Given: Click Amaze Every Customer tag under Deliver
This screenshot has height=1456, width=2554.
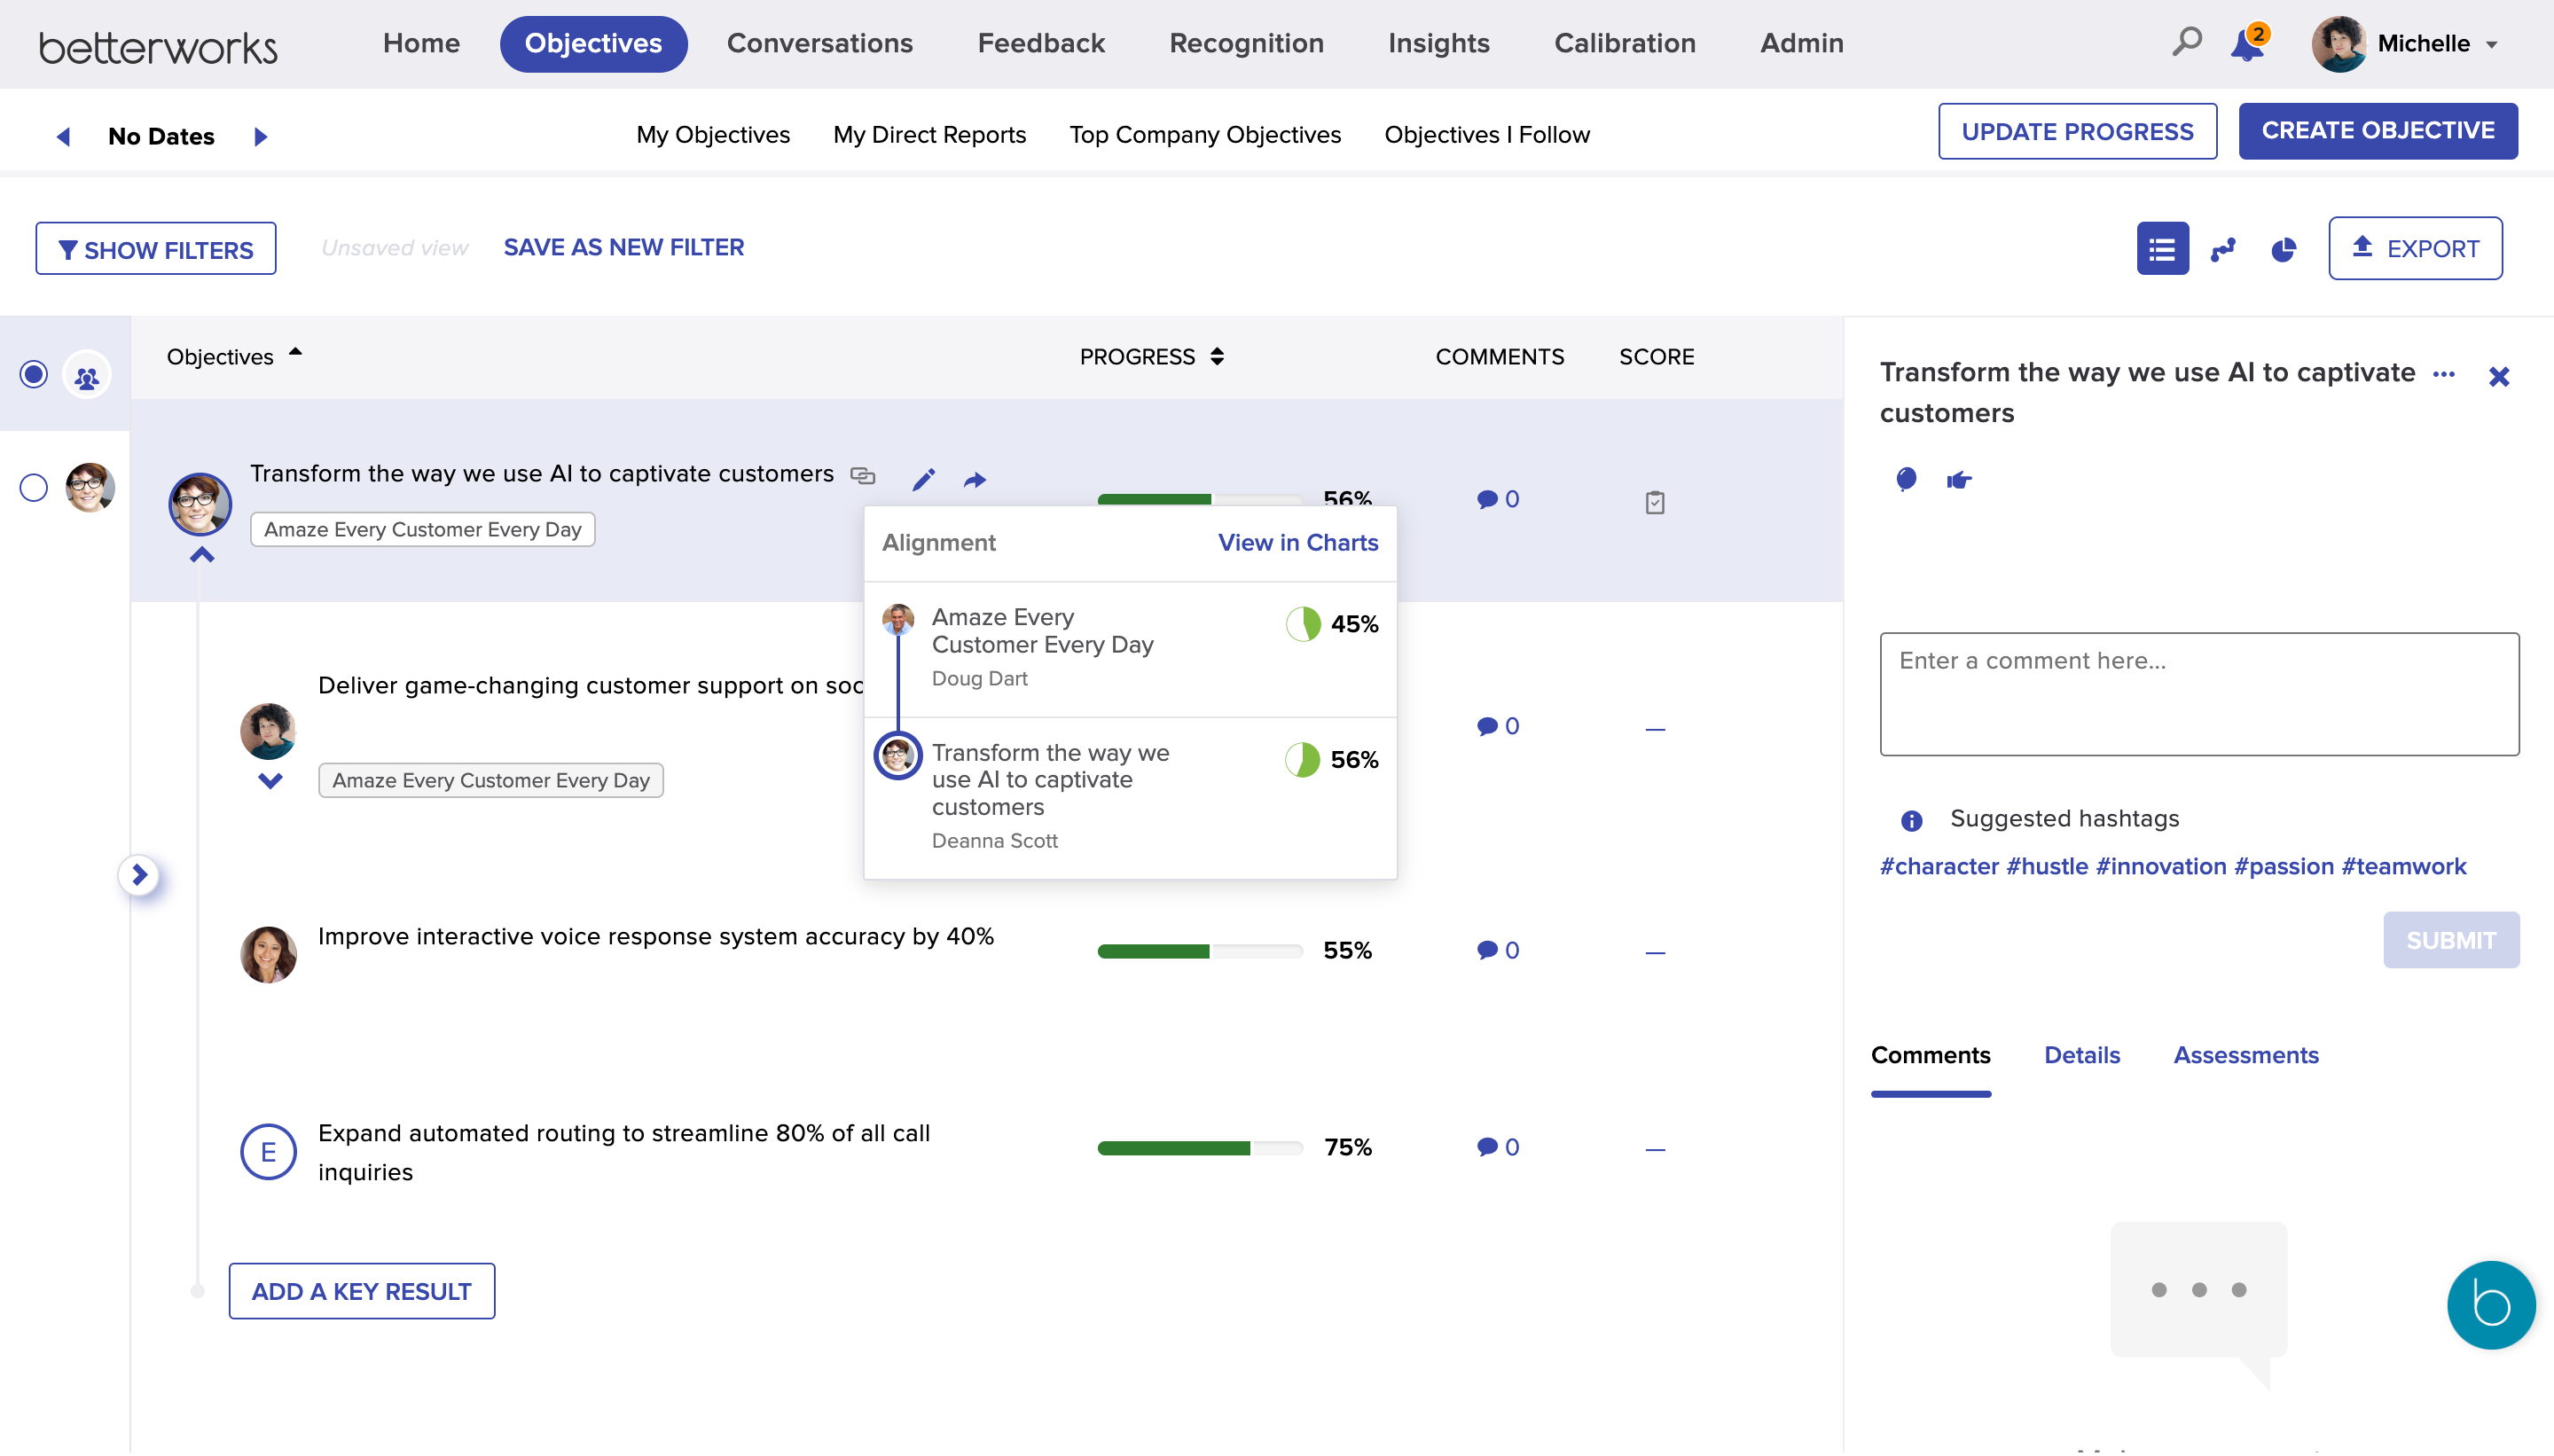Looking at the screenshot, I should tap(491, 780).
